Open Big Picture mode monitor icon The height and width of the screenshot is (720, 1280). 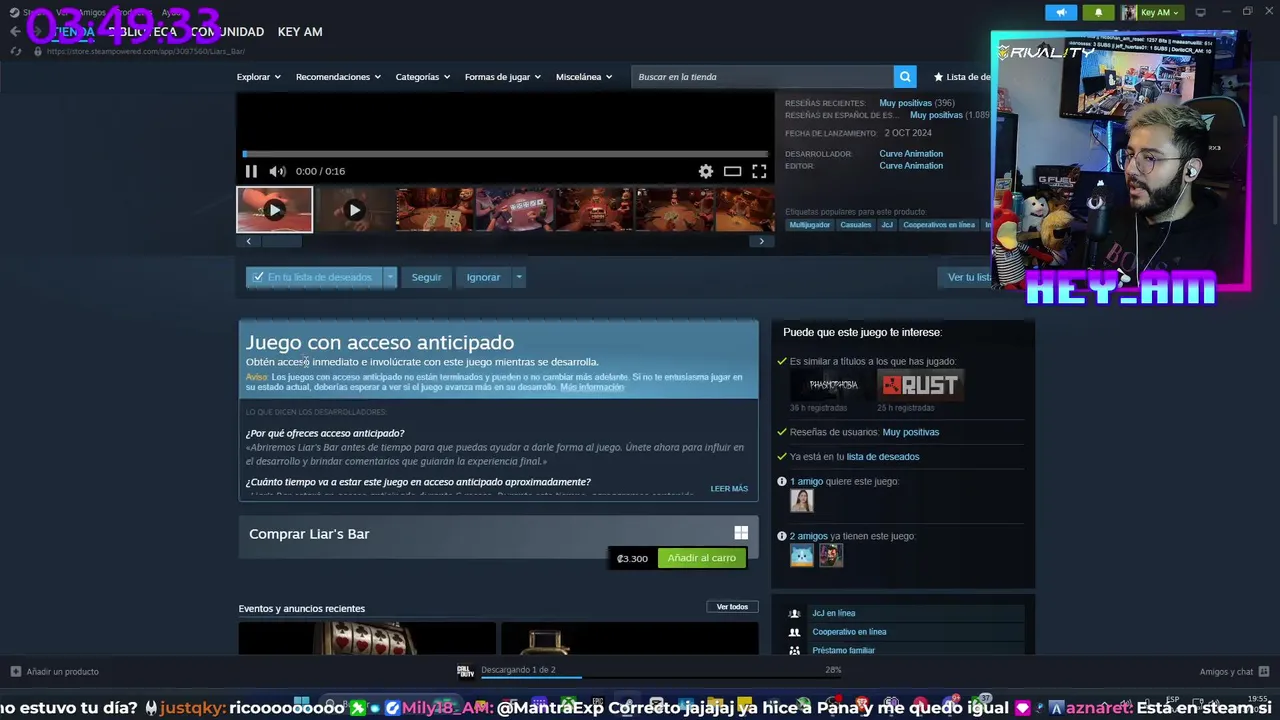point(1201,12)
